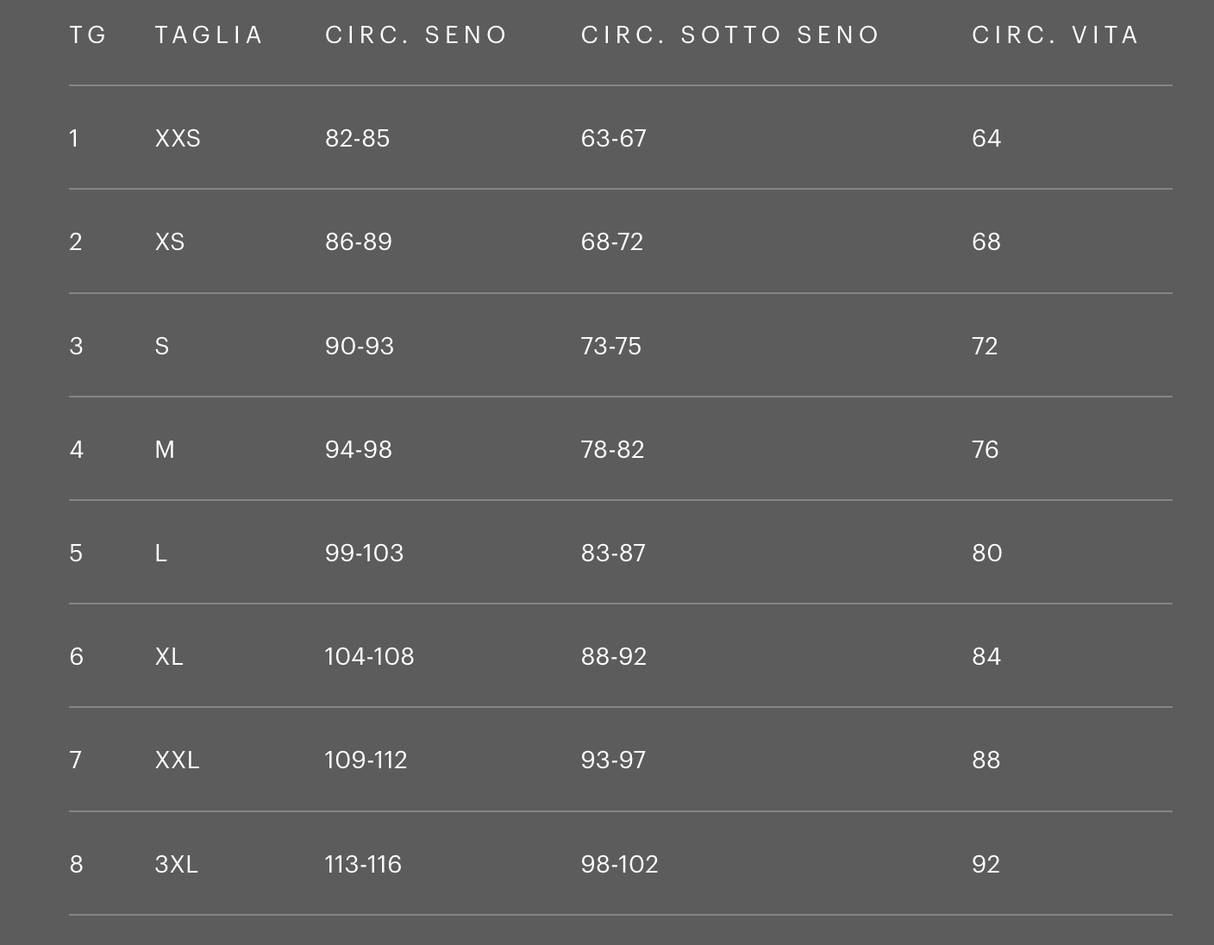Select underbust range 88-92
The image size is (1214, 945).
[x=614, y=657]
